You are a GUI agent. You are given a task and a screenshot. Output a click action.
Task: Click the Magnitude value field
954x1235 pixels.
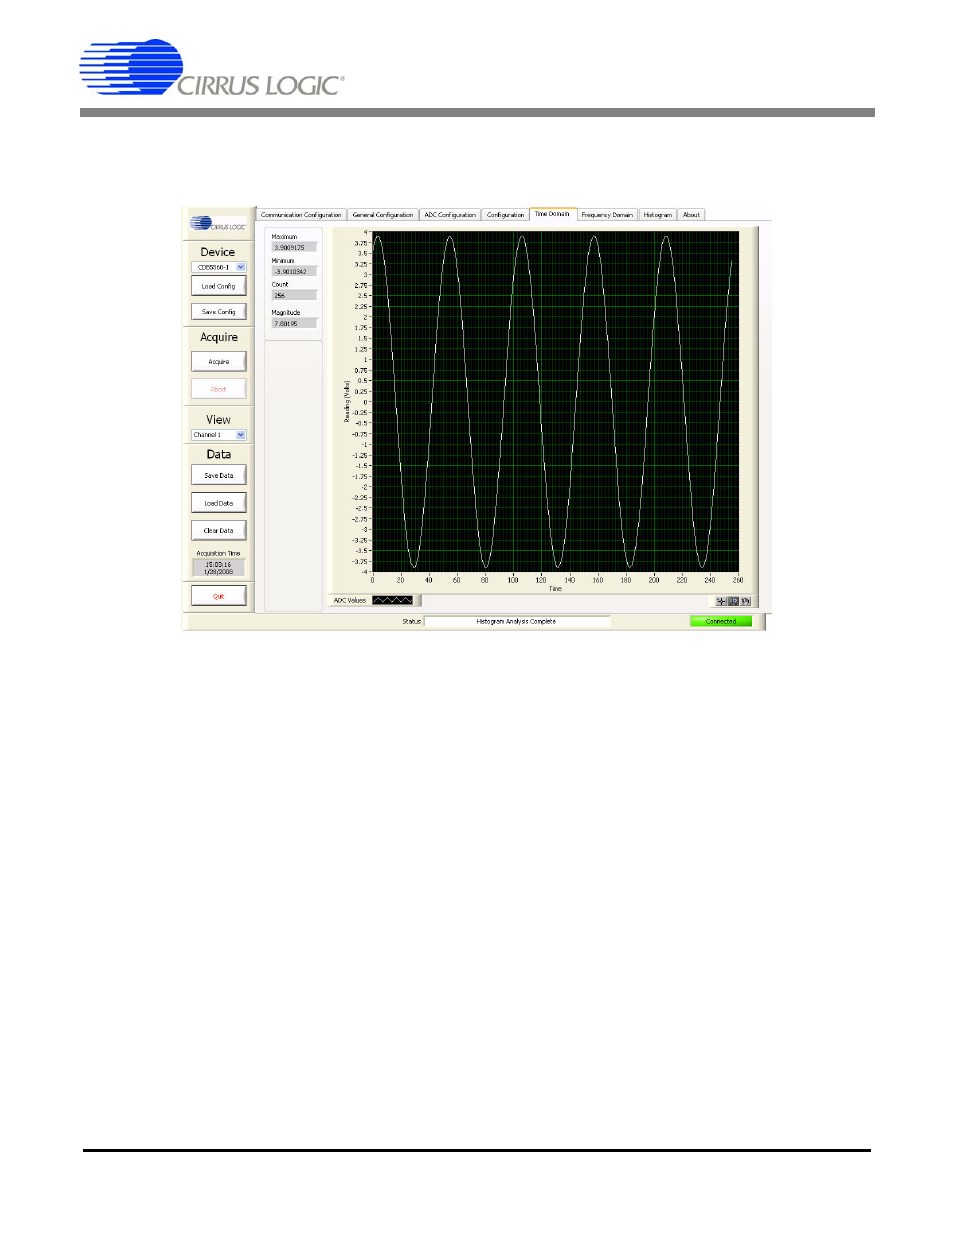(x=294, y=323)
